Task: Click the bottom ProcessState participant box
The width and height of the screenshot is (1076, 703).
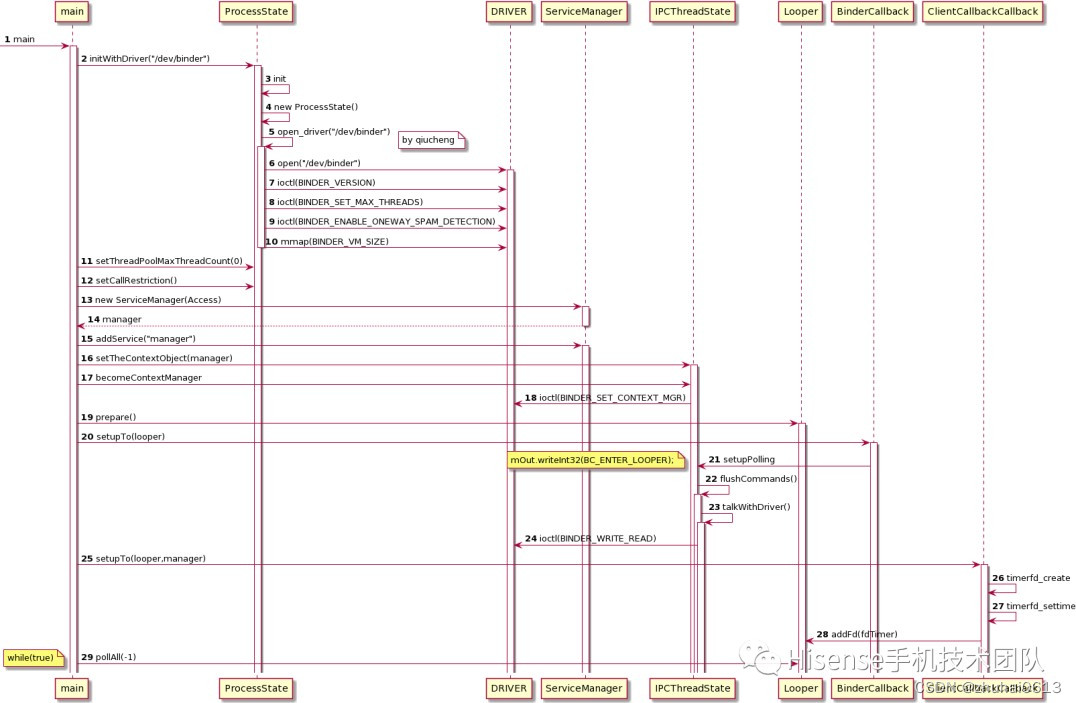Action: pos(257,689)
